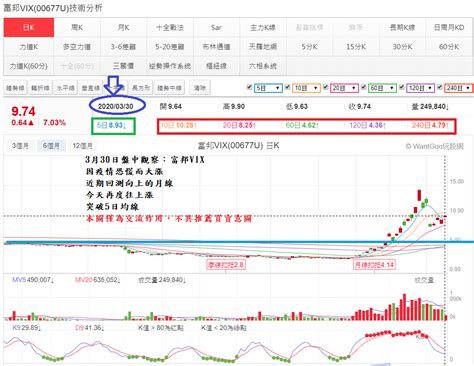
Task: Select the 轉折線 drawing tool
Action: (x=40, y=88)
